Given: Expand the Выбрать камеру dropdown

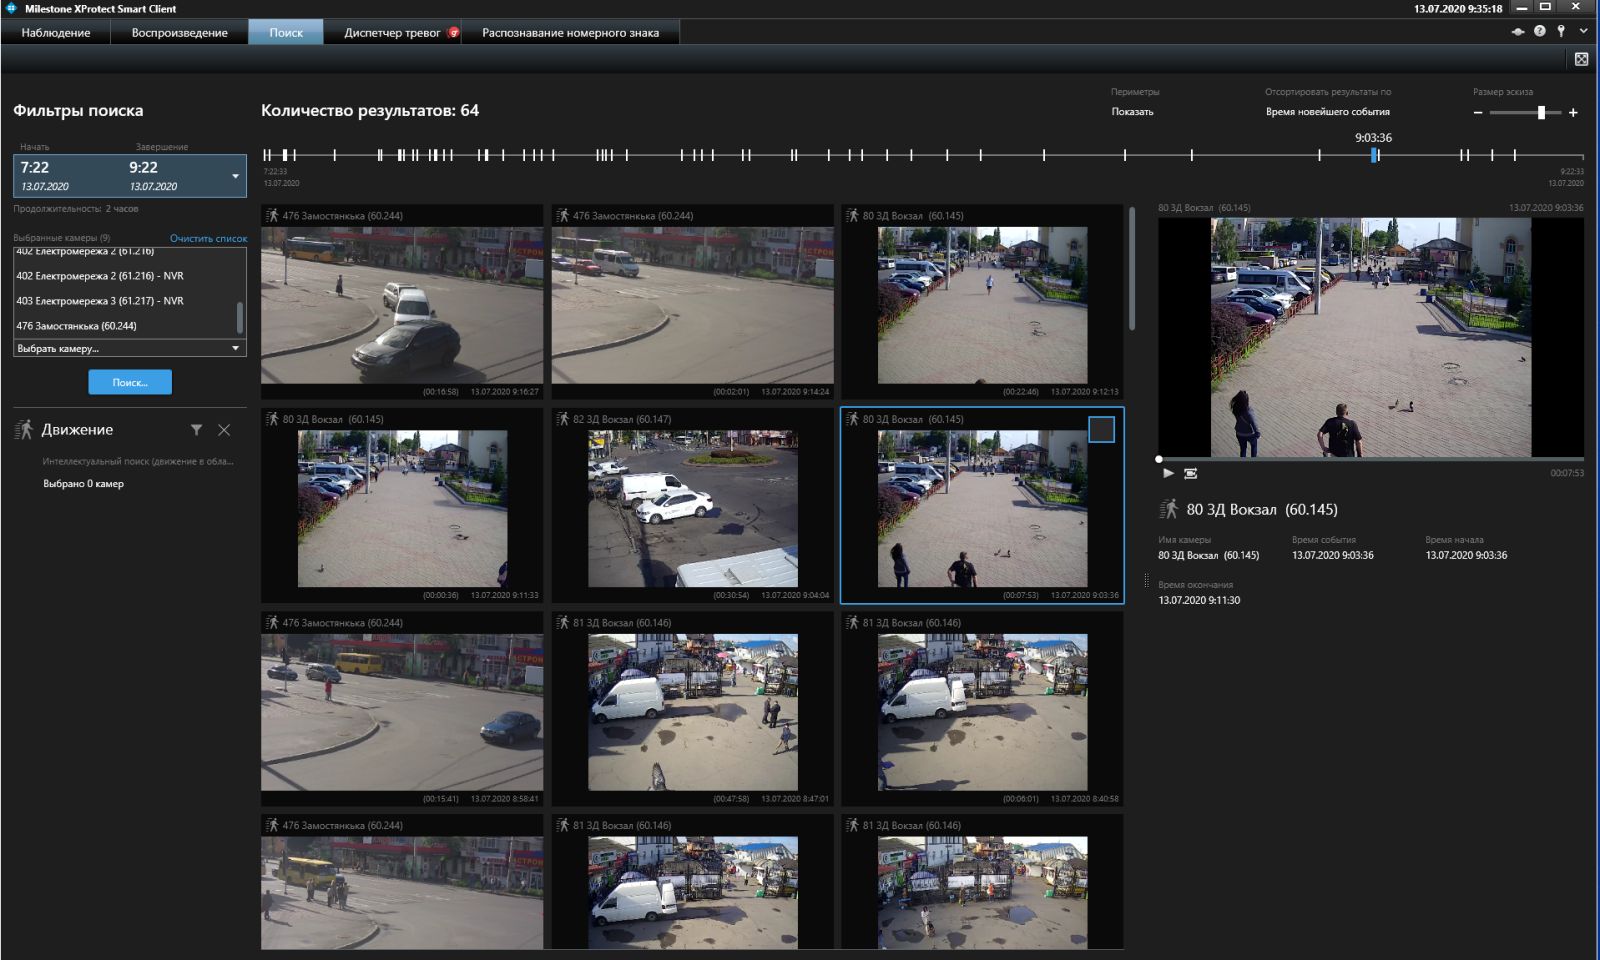Looking at the screenshot, I should [236, 349].
